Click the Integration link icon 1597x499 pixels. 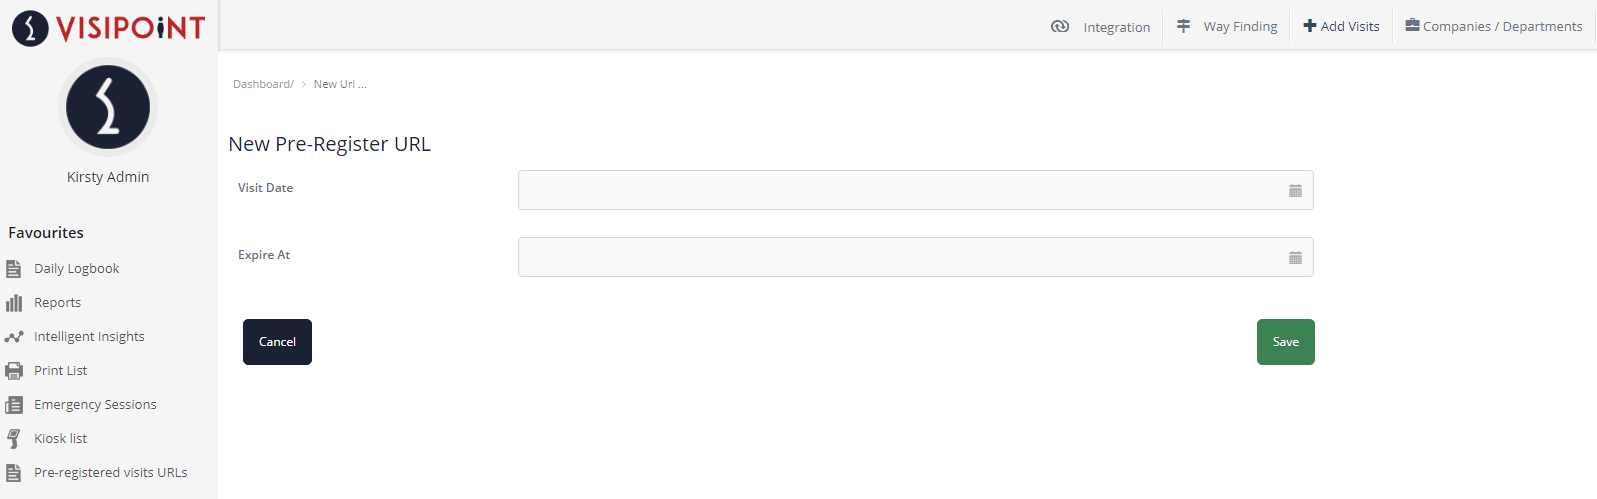pos(1060,26)
